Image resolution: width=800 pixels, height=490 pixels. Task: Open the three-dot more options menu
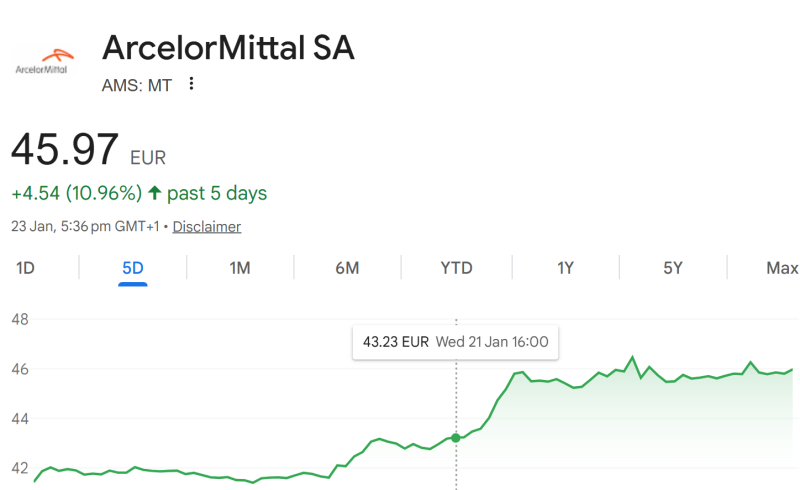tap(192, 84)
